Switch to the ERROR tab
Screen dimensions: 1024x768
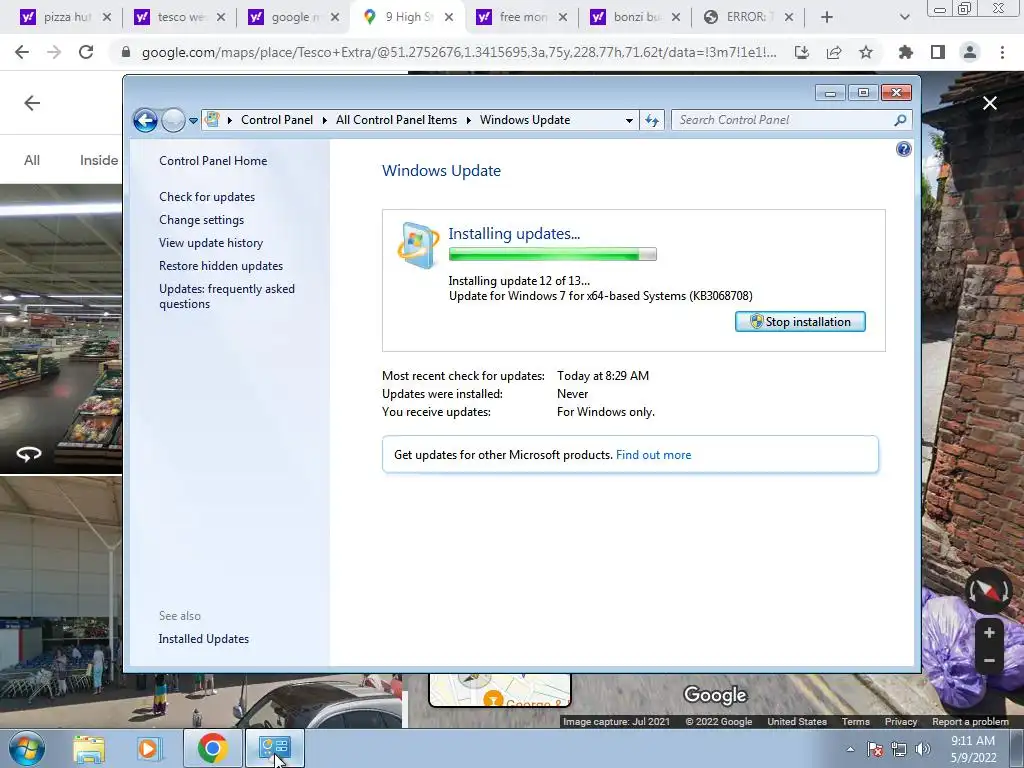[748, 17]
